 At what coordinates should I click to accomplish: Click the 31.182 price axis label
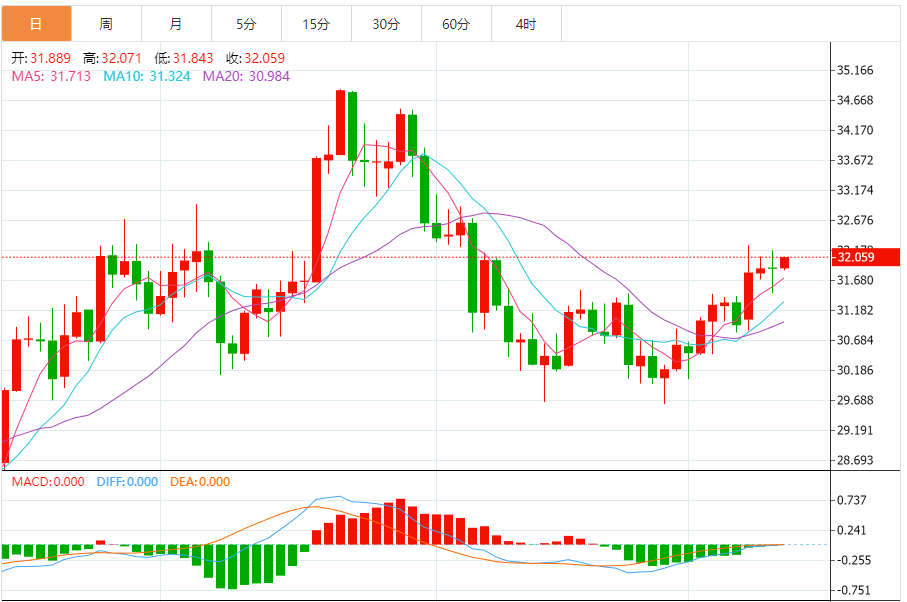point(855,311)
